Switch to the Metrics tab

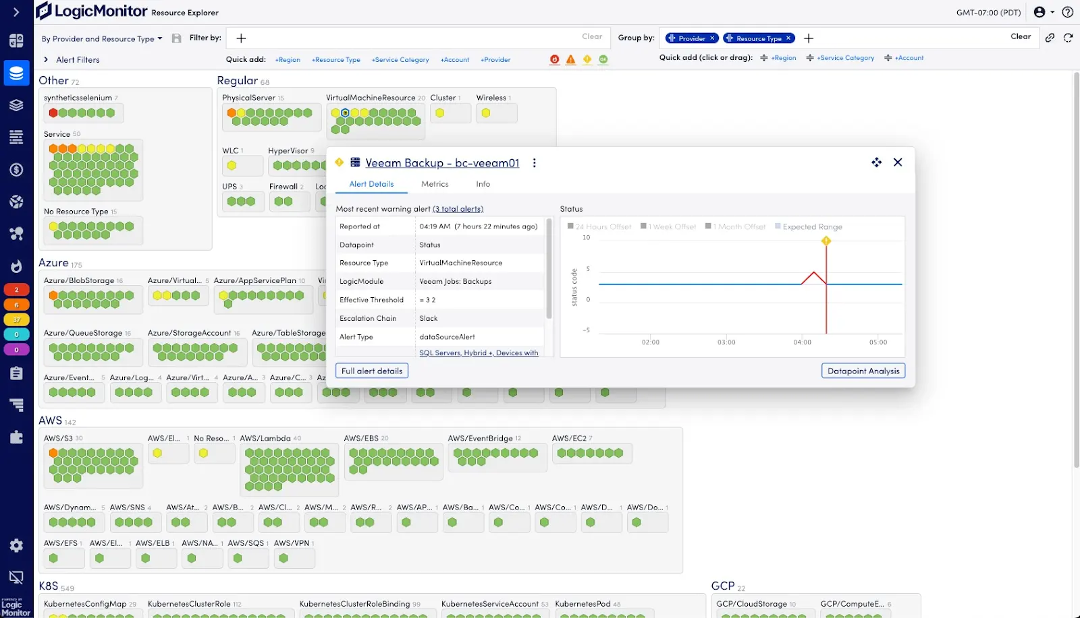435,184
